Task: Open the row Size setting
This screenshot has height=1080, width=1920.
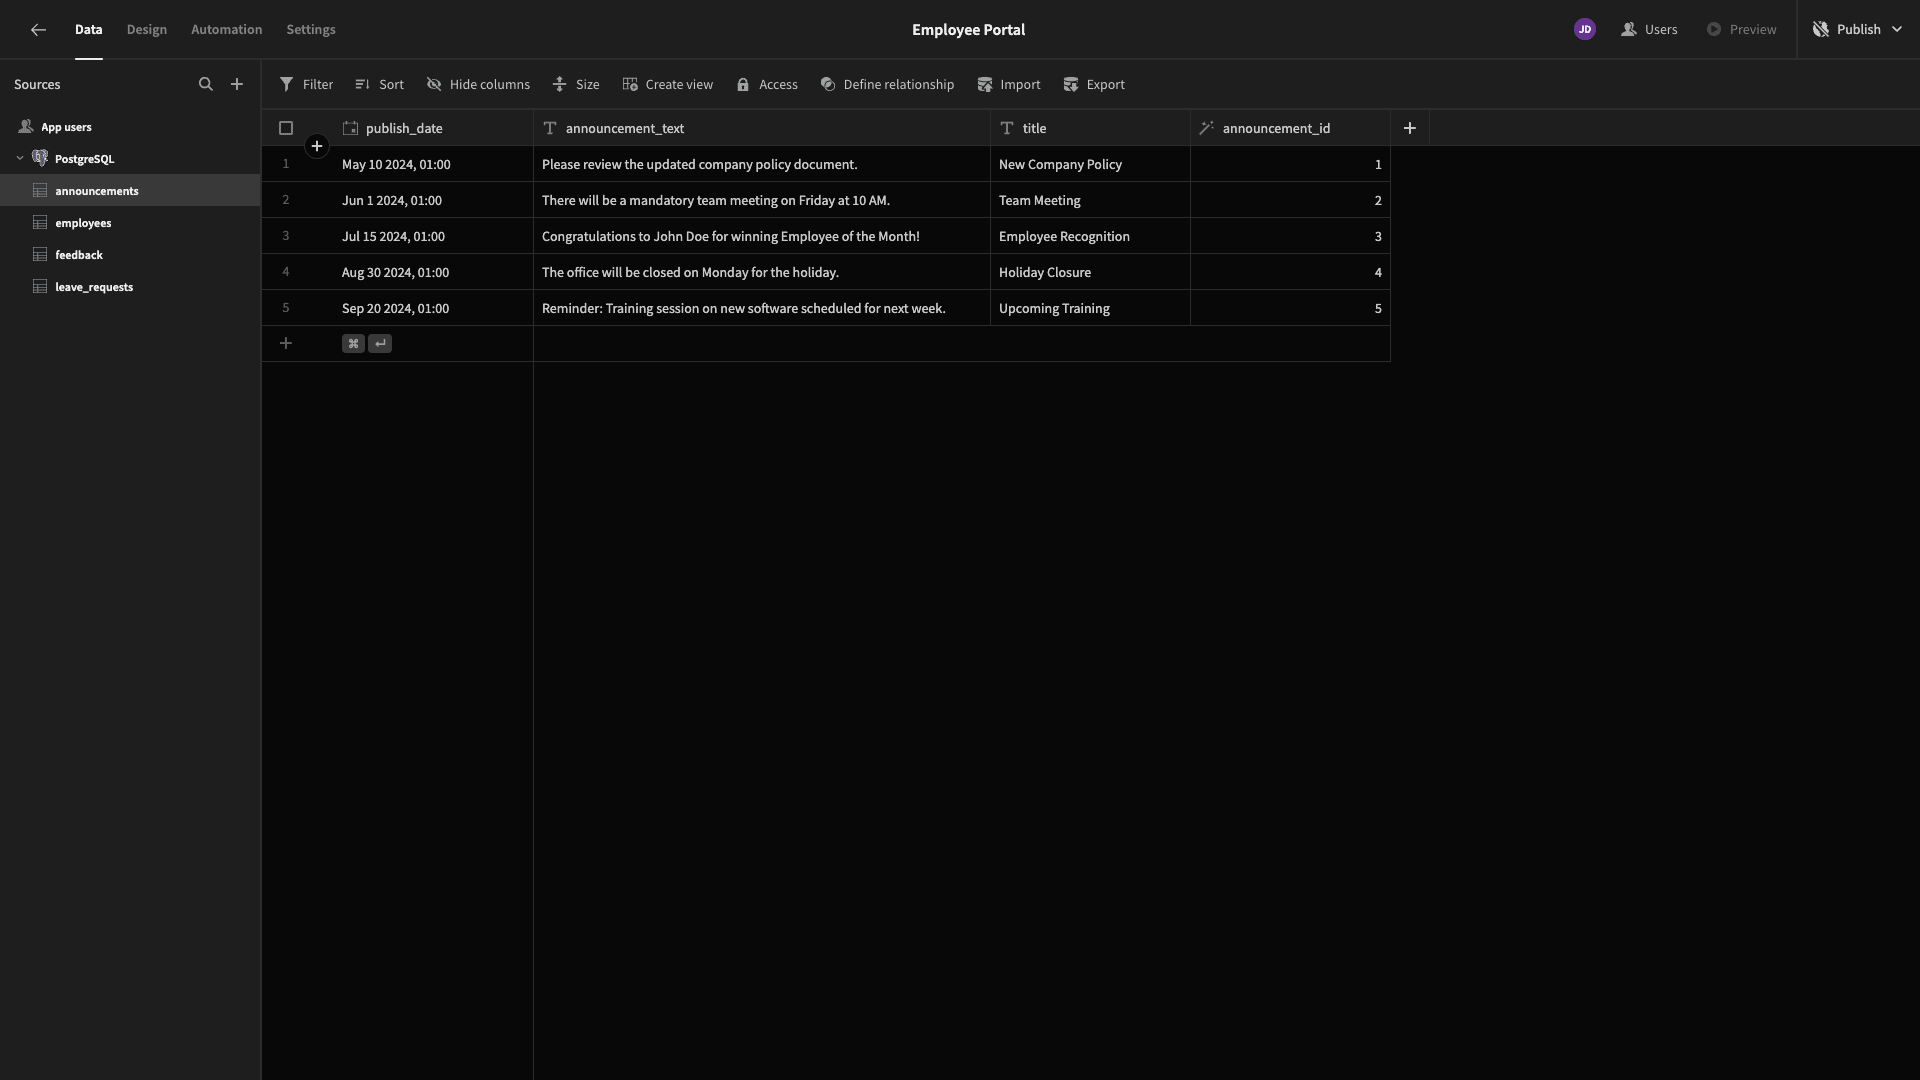Action: (x=576, y=85)
